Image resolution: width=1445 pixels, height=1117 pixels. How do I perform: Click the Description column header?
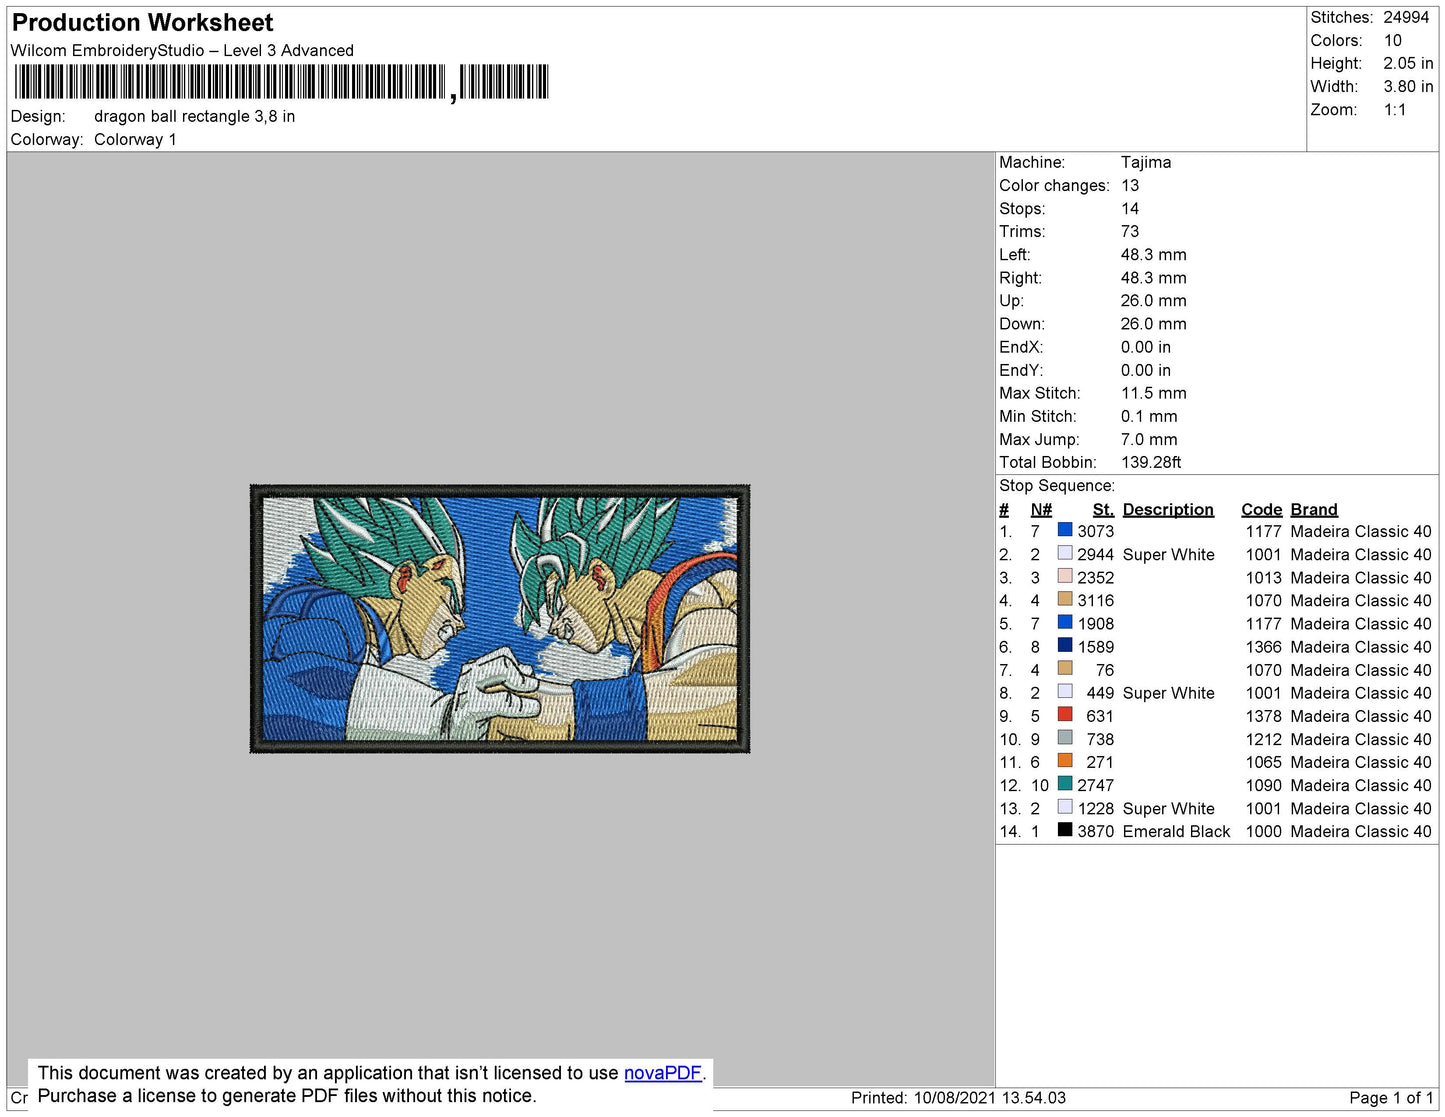[1167, 509]
